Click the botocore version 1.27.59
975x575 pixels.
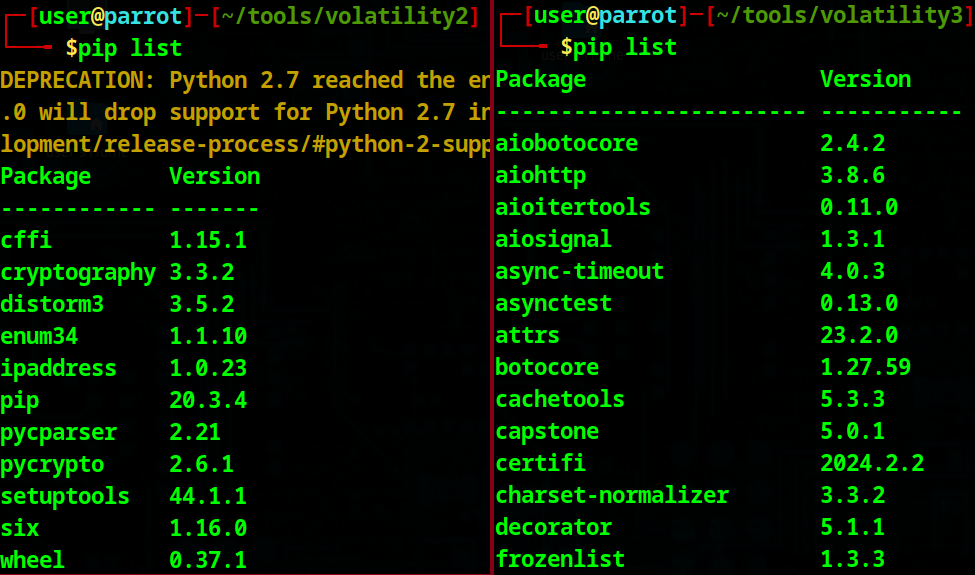coord(866,367)
